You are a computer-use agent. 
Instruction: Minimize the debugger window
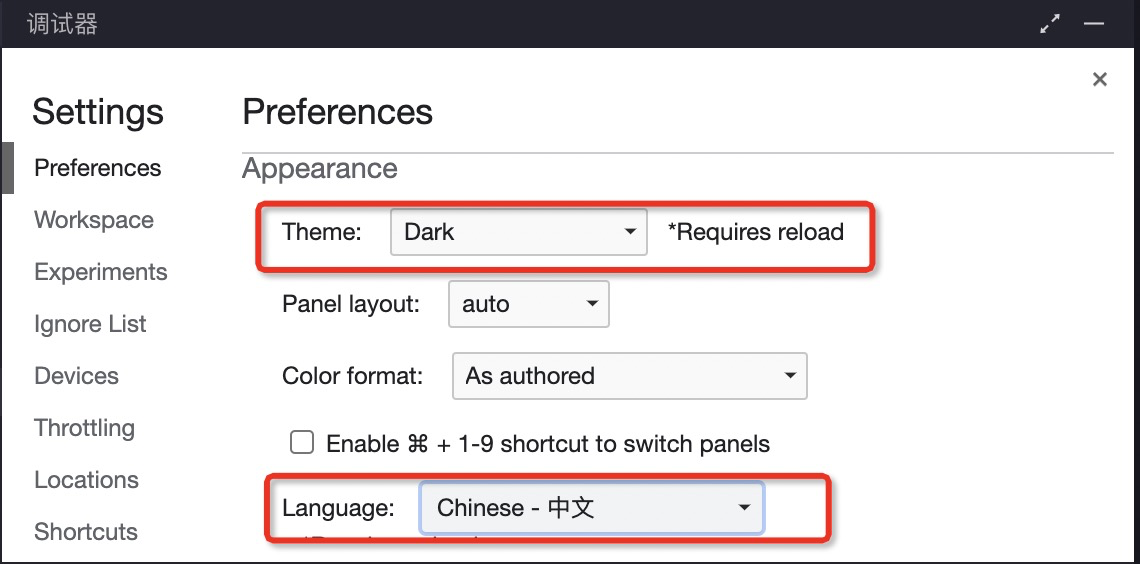point(1094,25)
